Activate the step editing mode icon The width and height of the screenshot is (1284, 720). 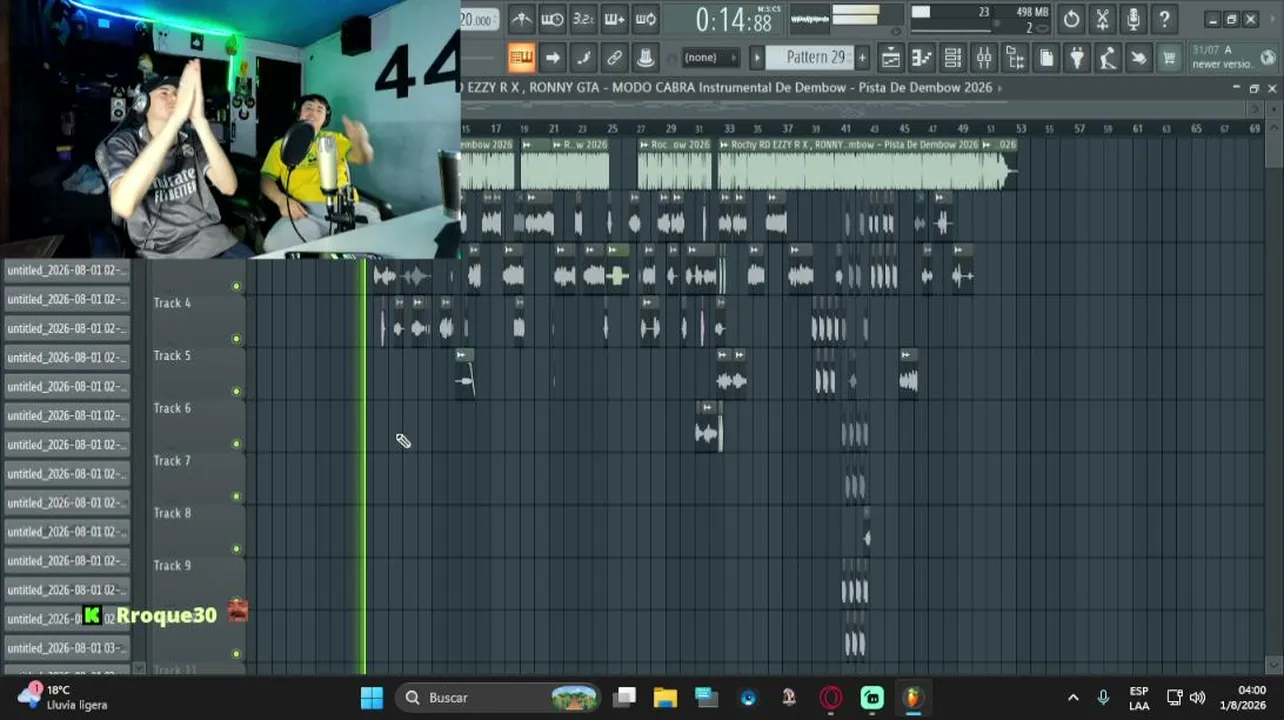(x=583, y=57)
